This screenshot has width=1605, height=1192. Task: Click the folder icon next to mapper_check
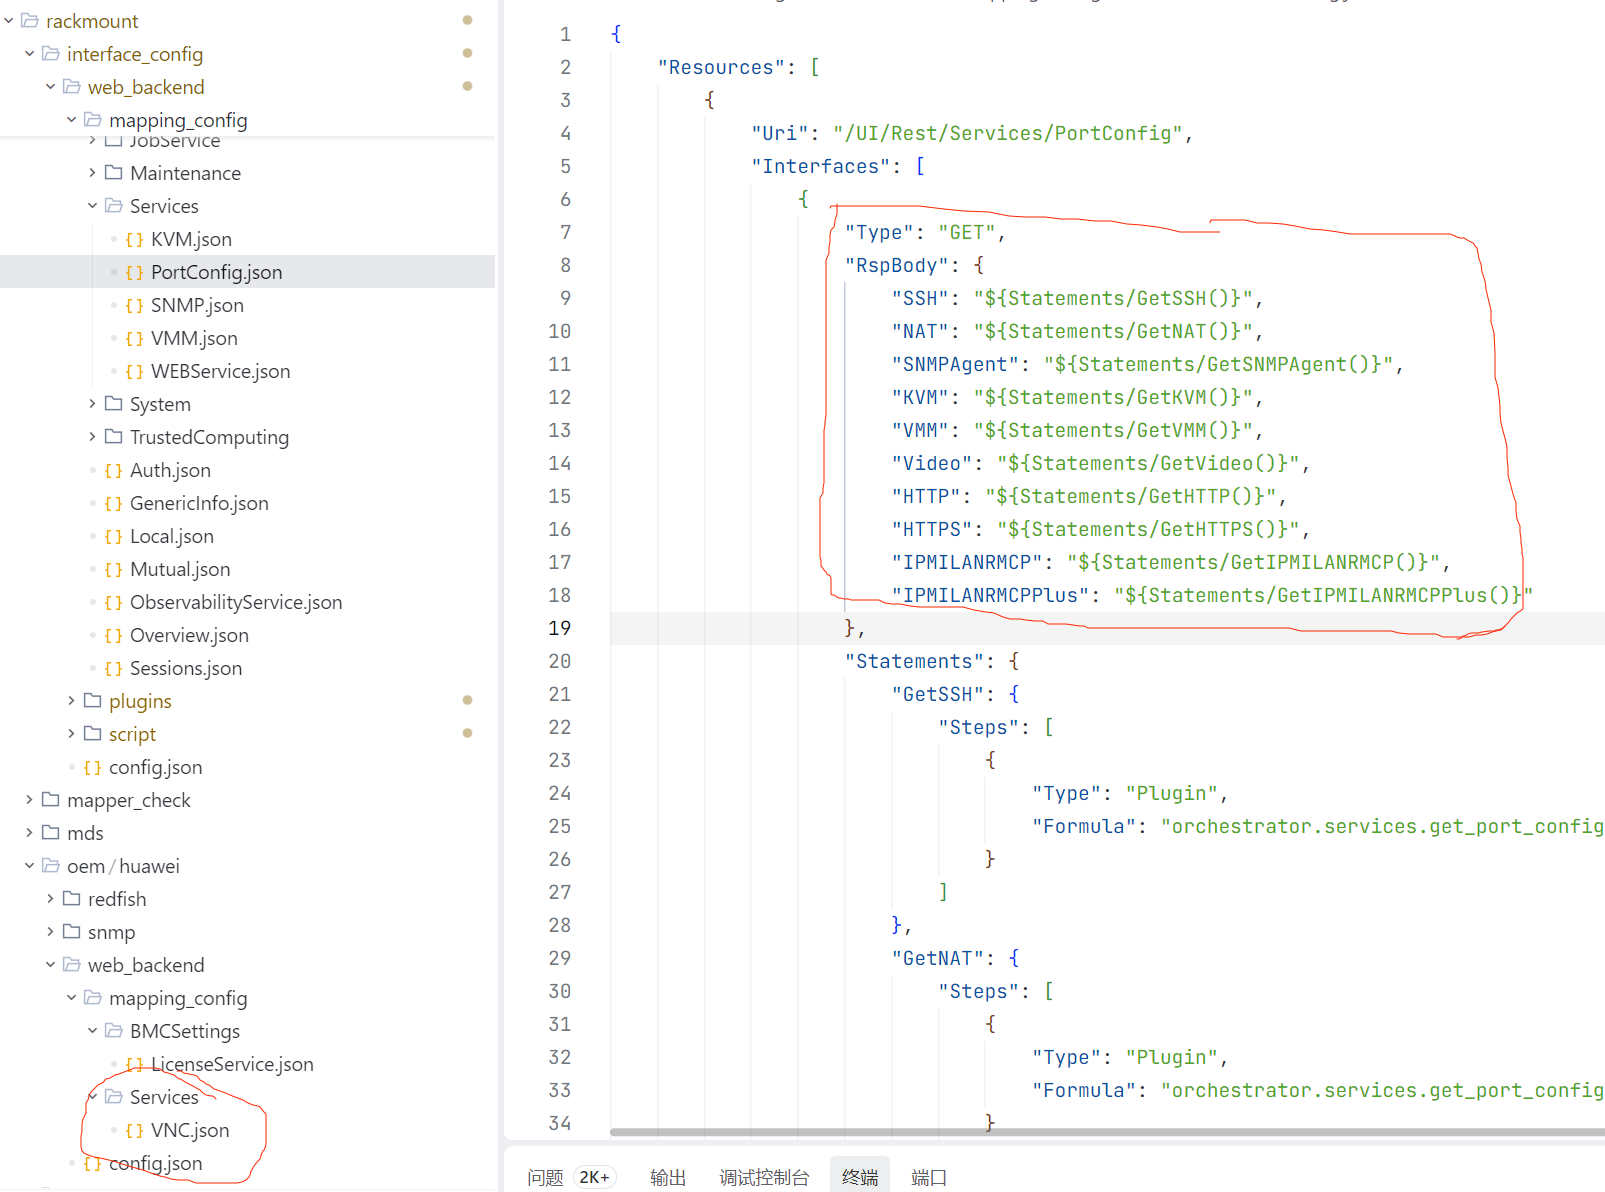click(x=51, y=800)
